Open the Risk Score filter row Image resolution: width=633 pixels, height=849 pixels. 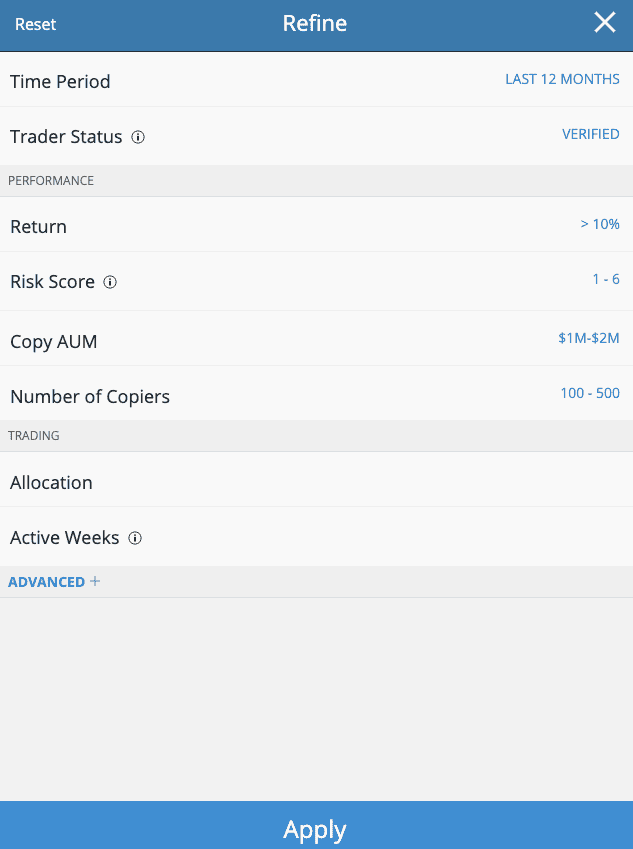(316, 281)
